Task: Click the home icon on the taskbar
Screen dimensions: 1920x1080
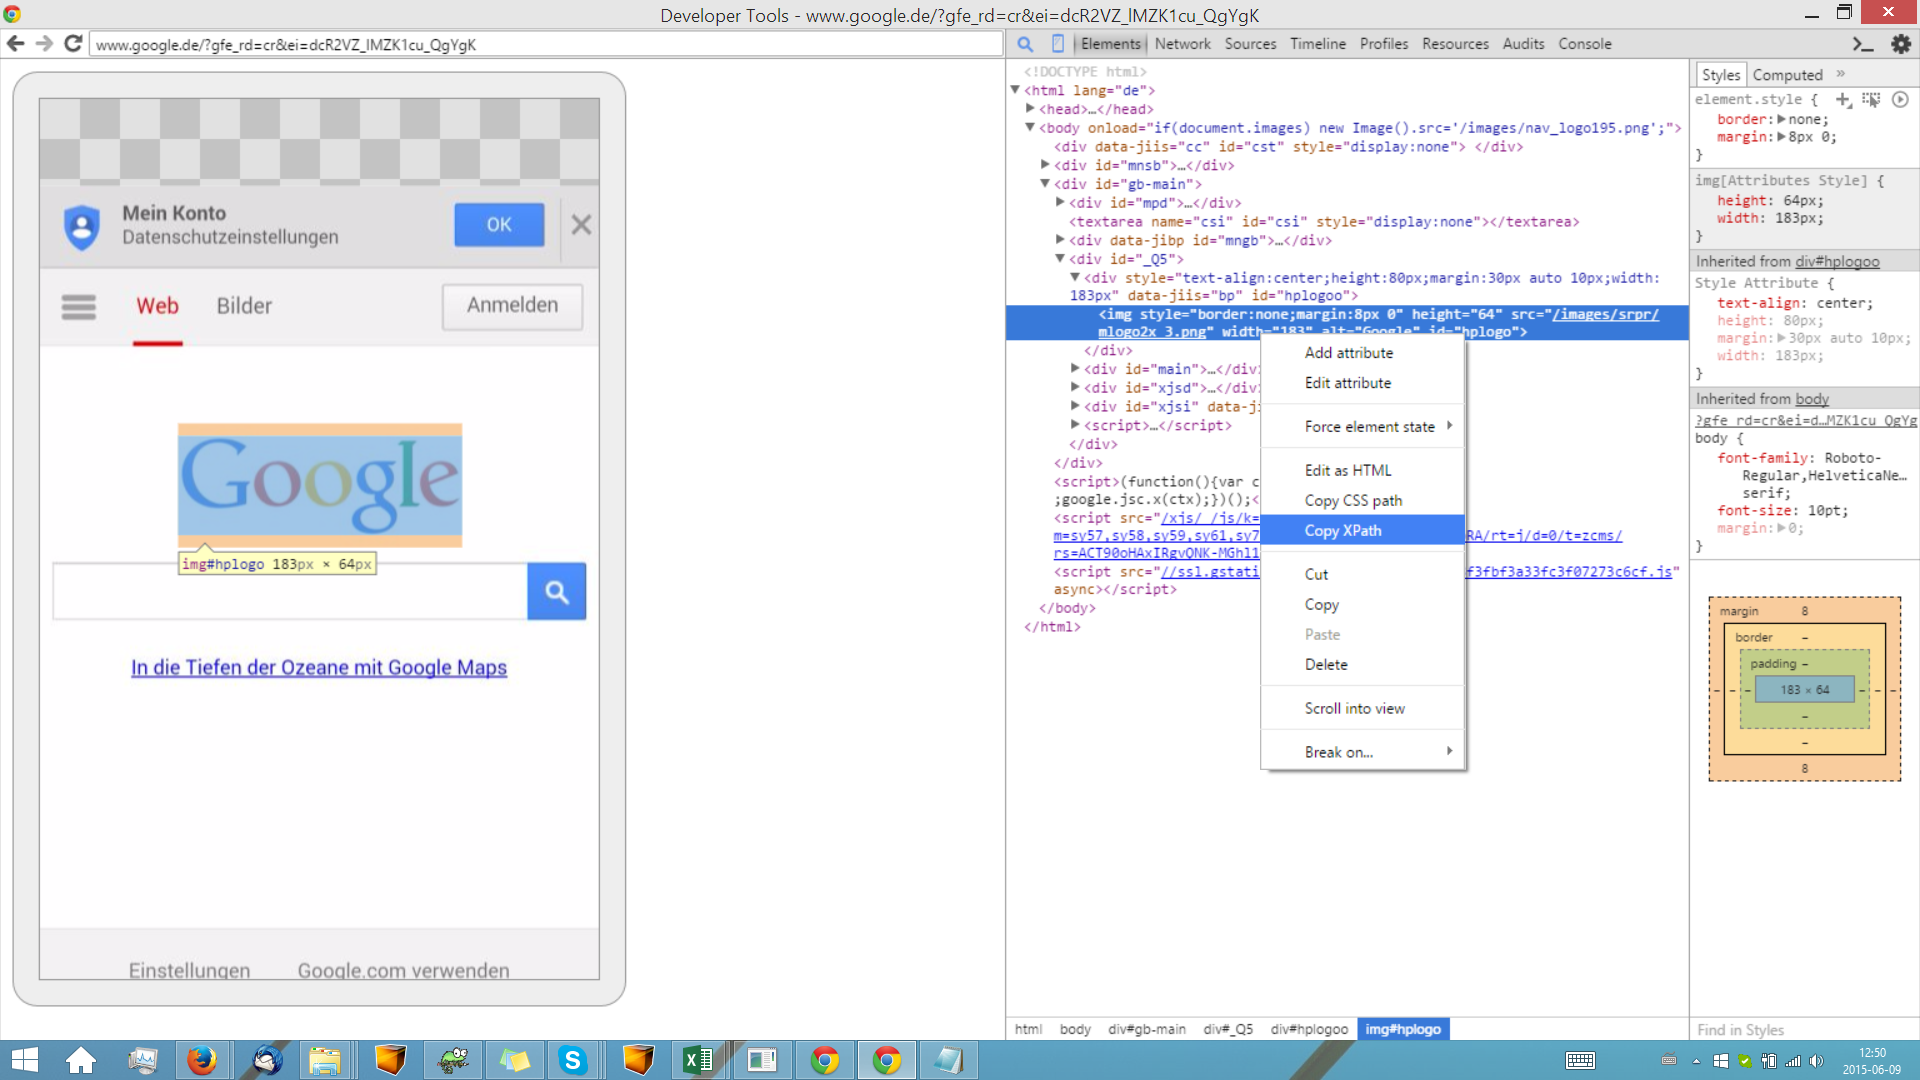Action: point(80,1060)
